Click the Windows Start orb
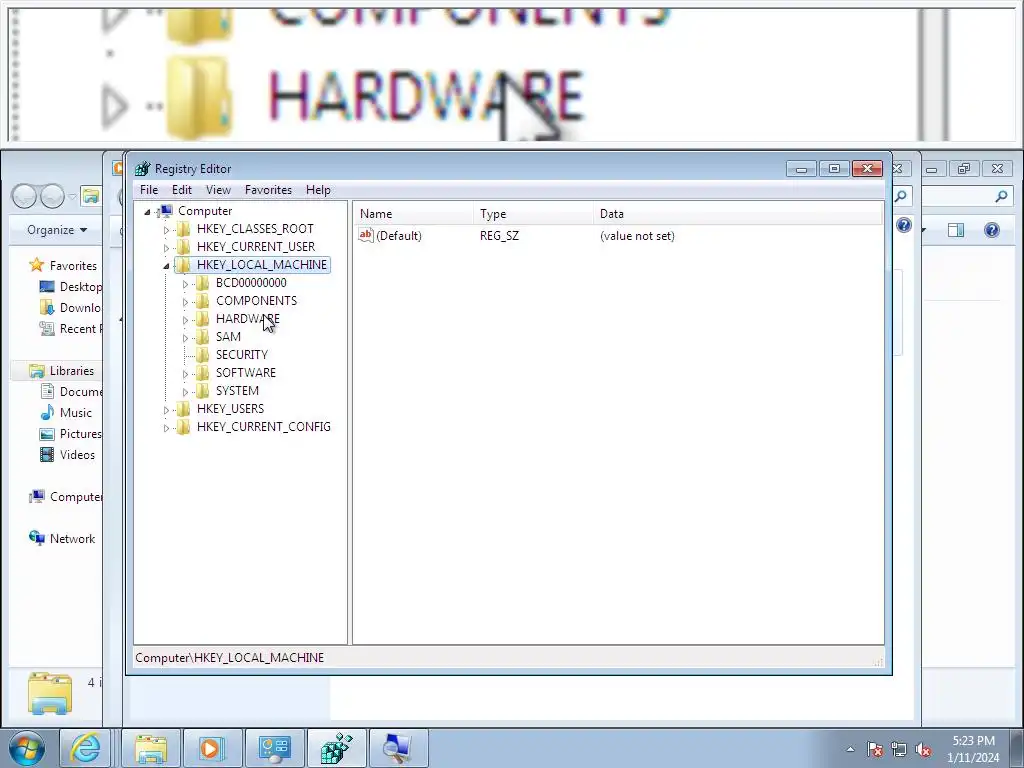1024x768 pixels. [x=27, y=748]
